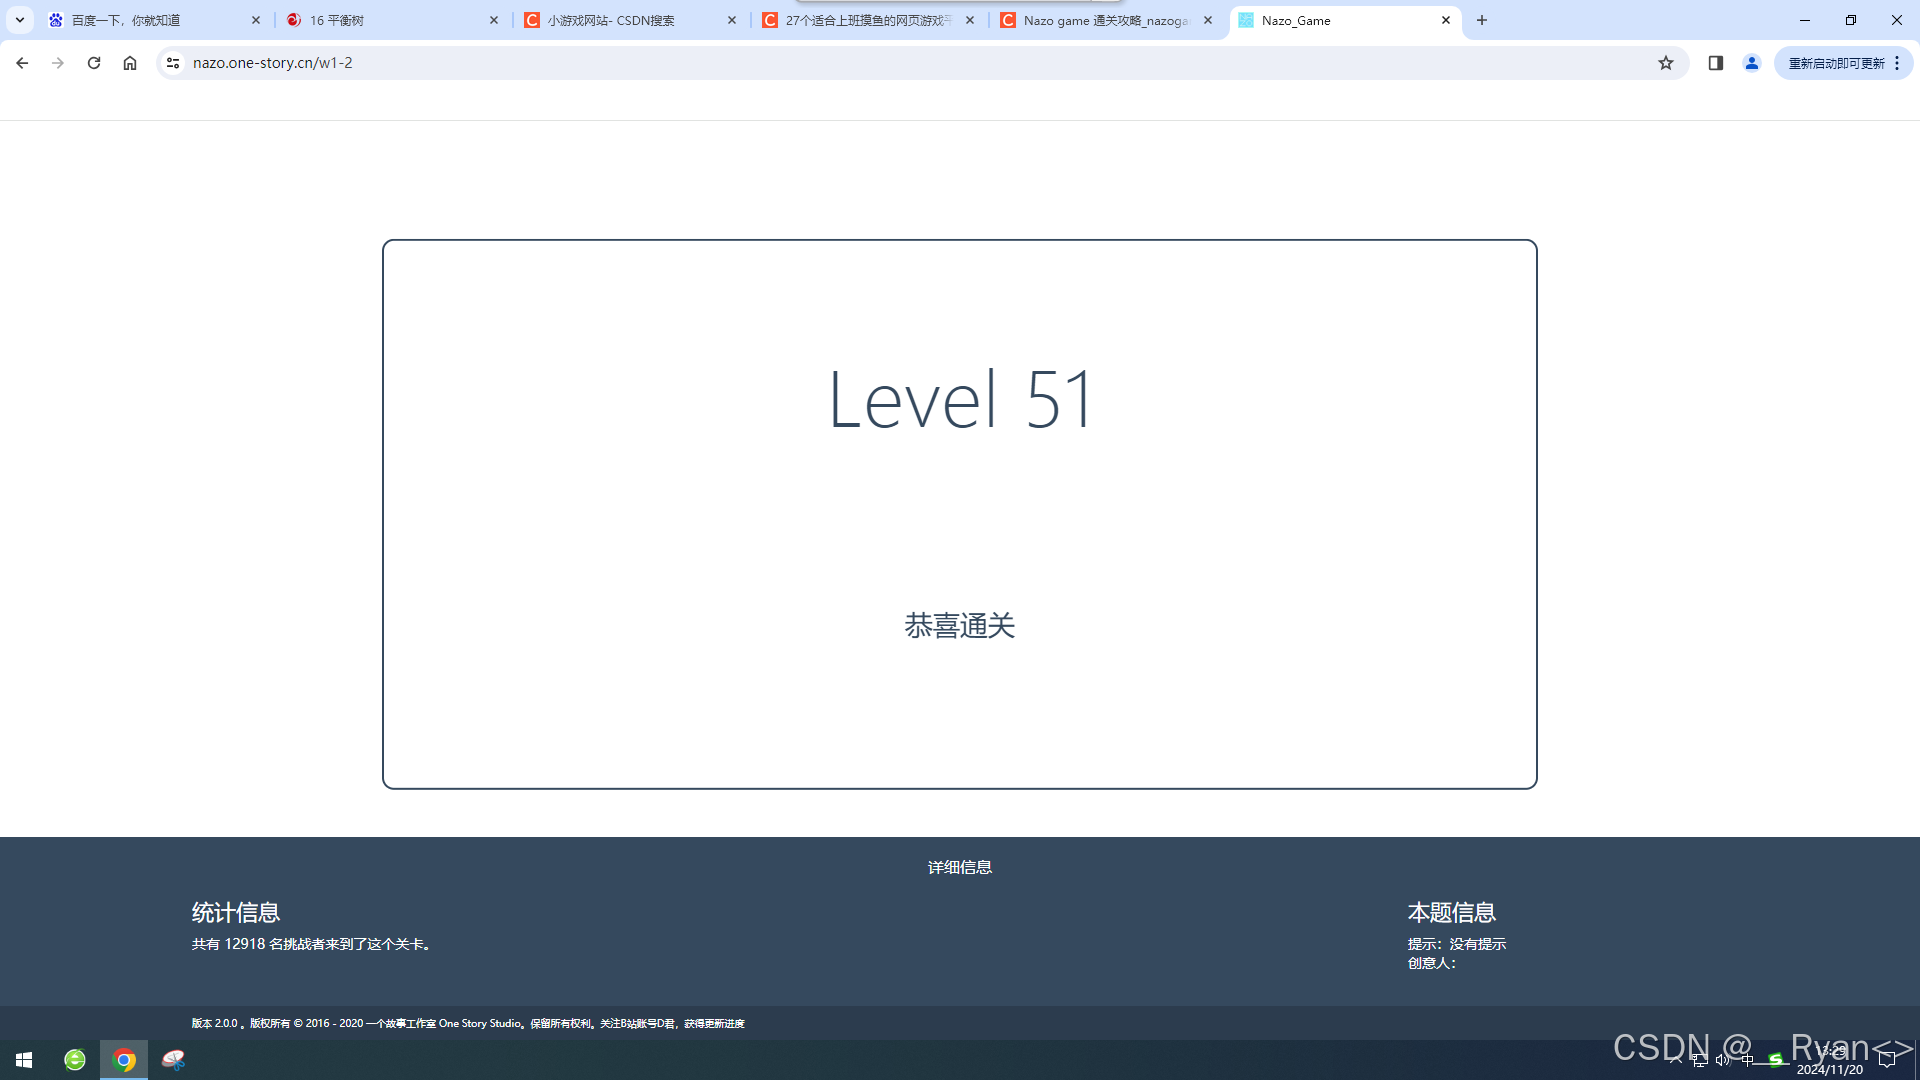Click the 恭喜通关 text
Screen dimensions: 1920x1080
(960, 626)
